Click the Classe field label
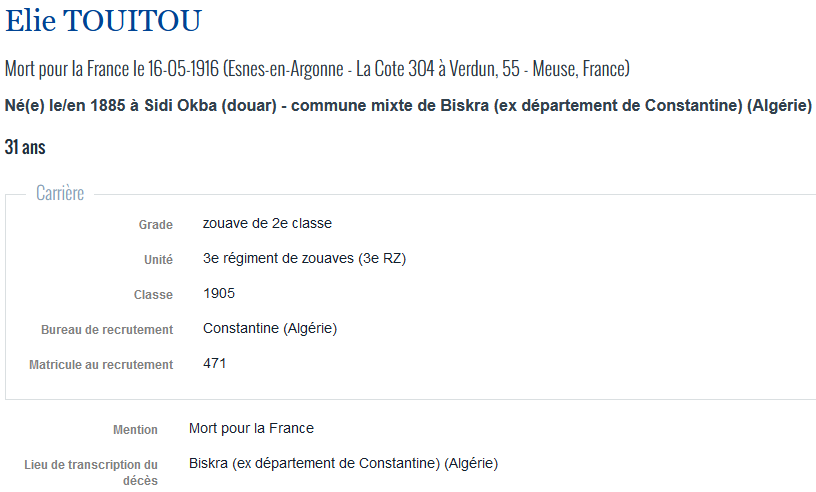 153,295
